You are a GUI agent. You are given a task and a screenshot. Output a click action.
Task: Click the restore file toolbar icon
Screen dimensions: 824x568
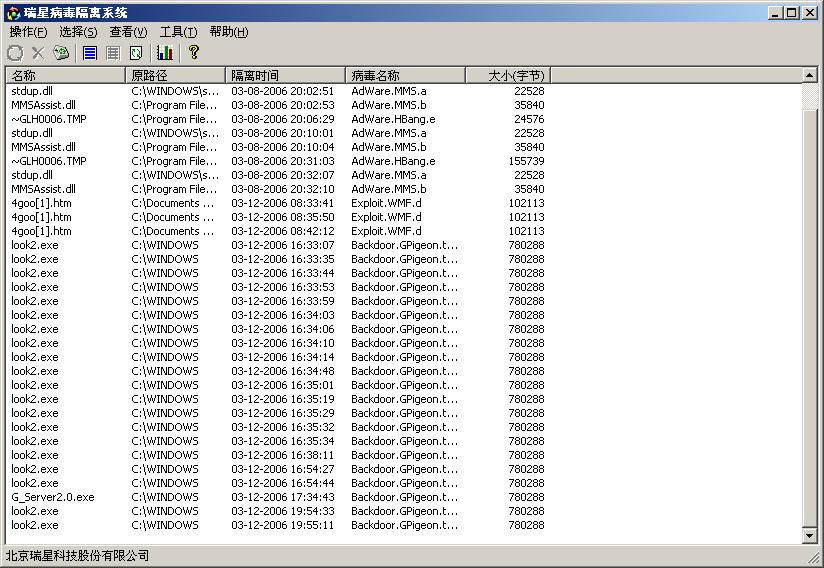click(15, 53)
